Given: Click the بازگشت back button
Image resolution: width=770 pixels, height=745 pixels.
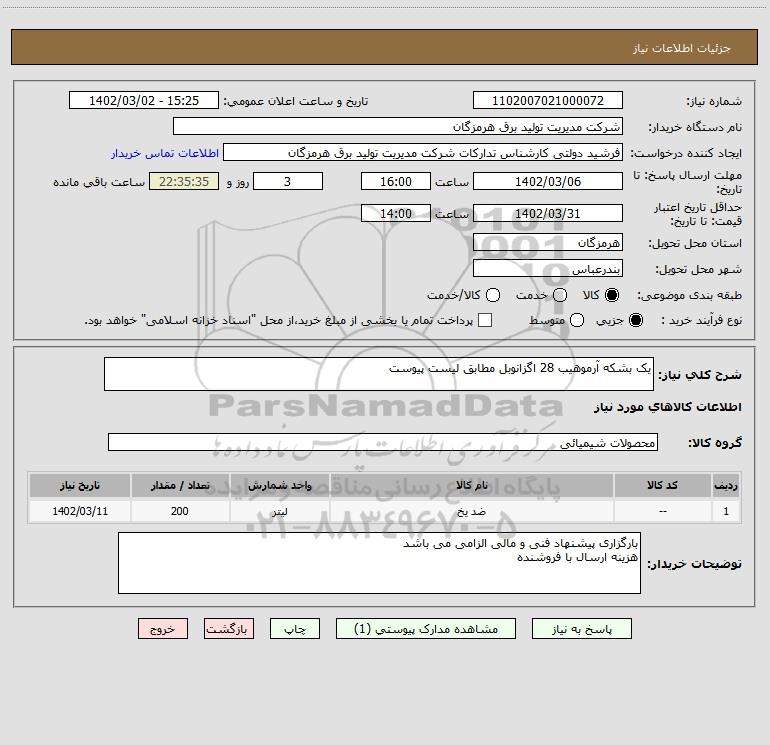Looking at the screenshot, I should pos(229,629).
